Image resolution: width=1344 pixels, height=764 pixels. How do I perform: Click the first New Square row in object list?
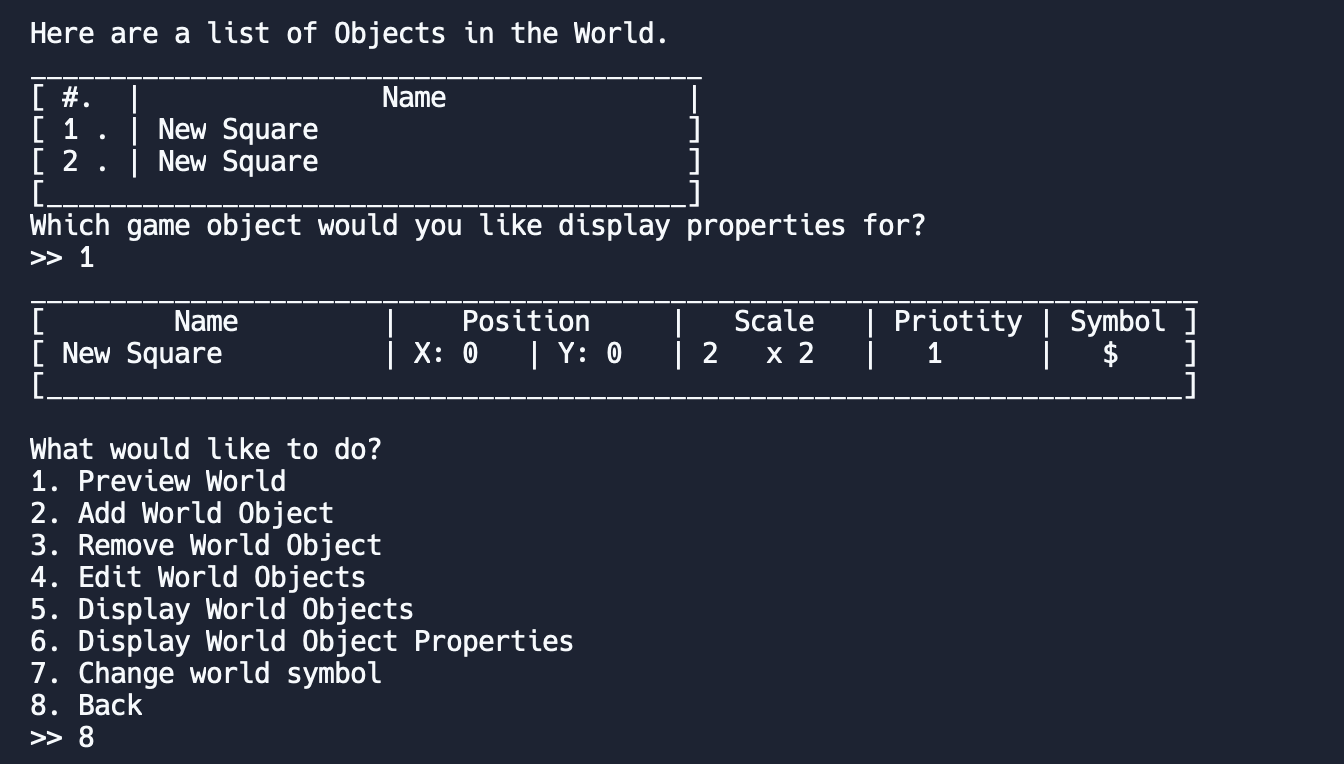pos(237,129)
